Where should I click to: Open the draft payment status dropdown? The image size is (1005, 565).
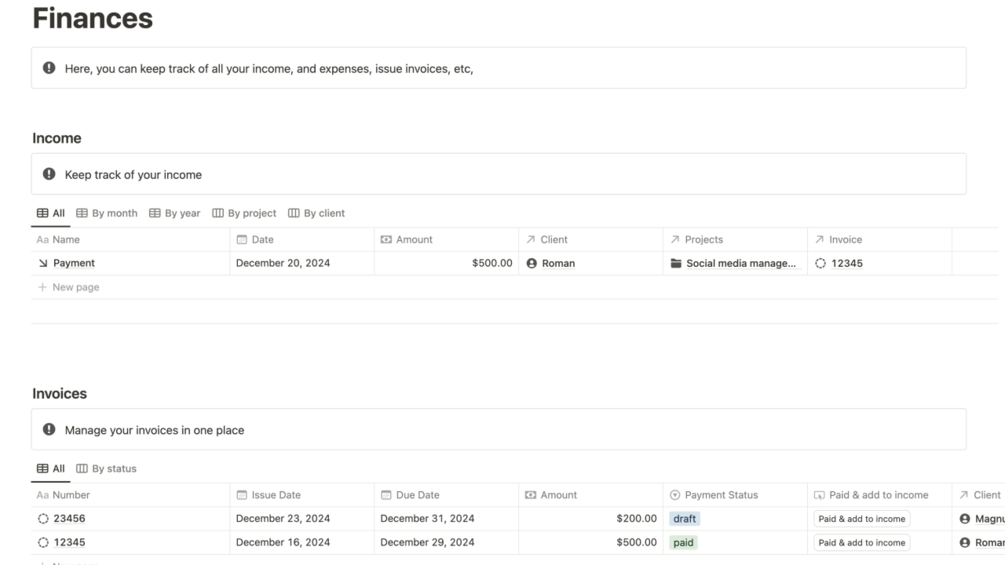coord(685,519)
